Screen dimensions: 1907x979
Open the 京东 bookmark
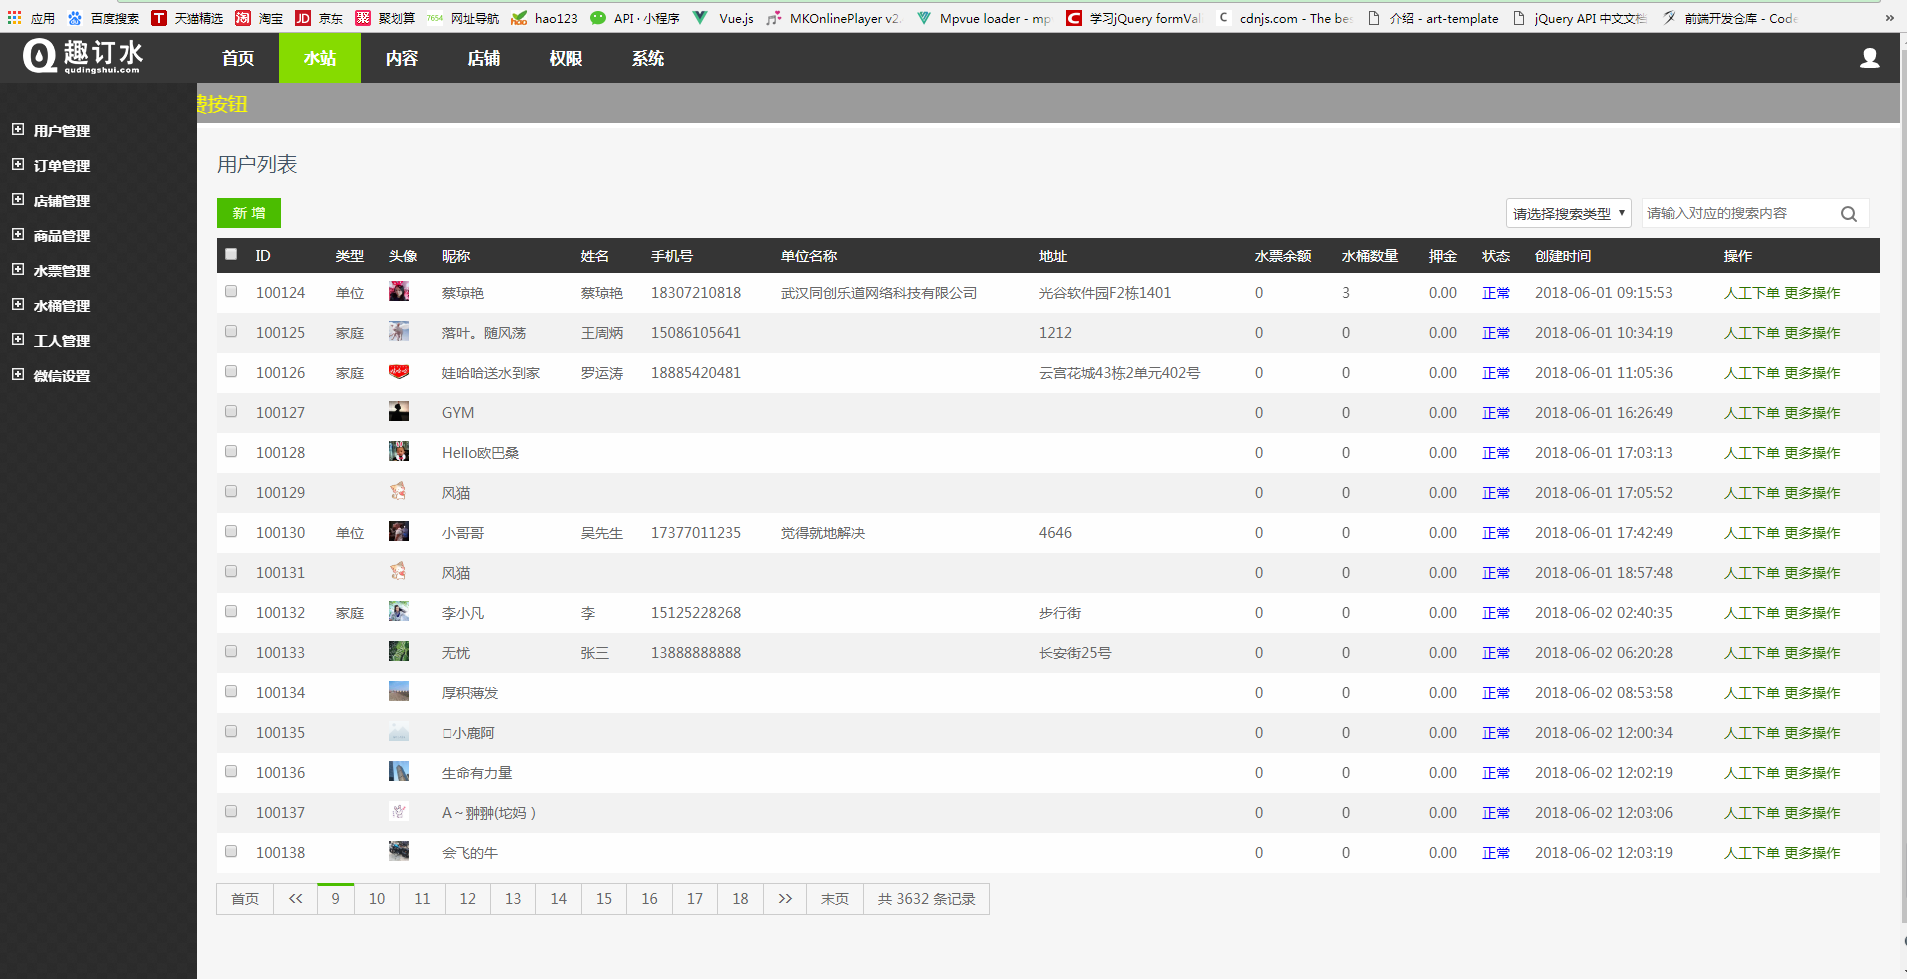(x=319, y=18)
